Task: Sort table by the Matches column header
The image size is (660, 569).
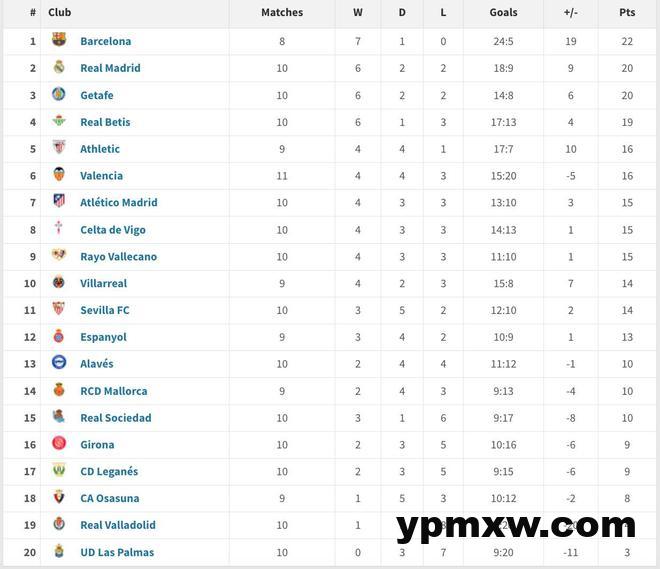Action: click(x=282, y=13)
